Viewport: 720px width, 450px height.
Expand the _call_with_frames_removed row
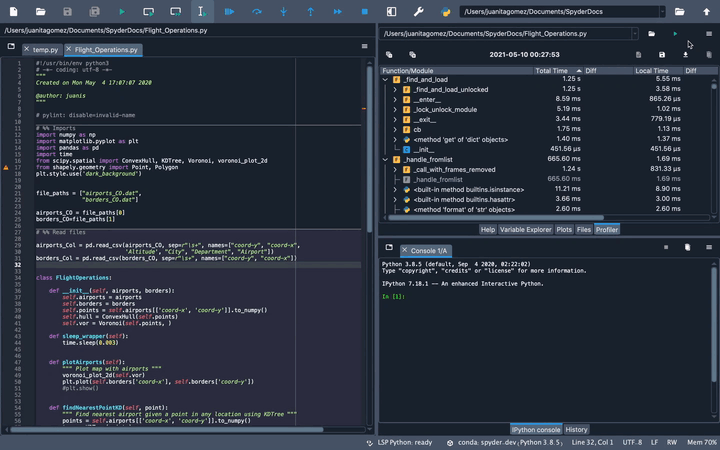(395, 170)
